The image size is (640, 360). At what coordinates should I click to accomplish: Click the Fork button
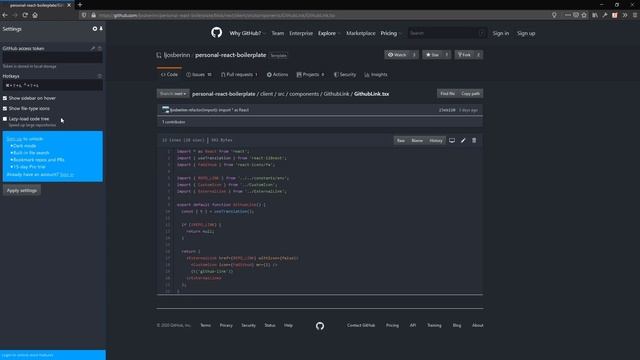pyautogui.click(x=464, y=55)
